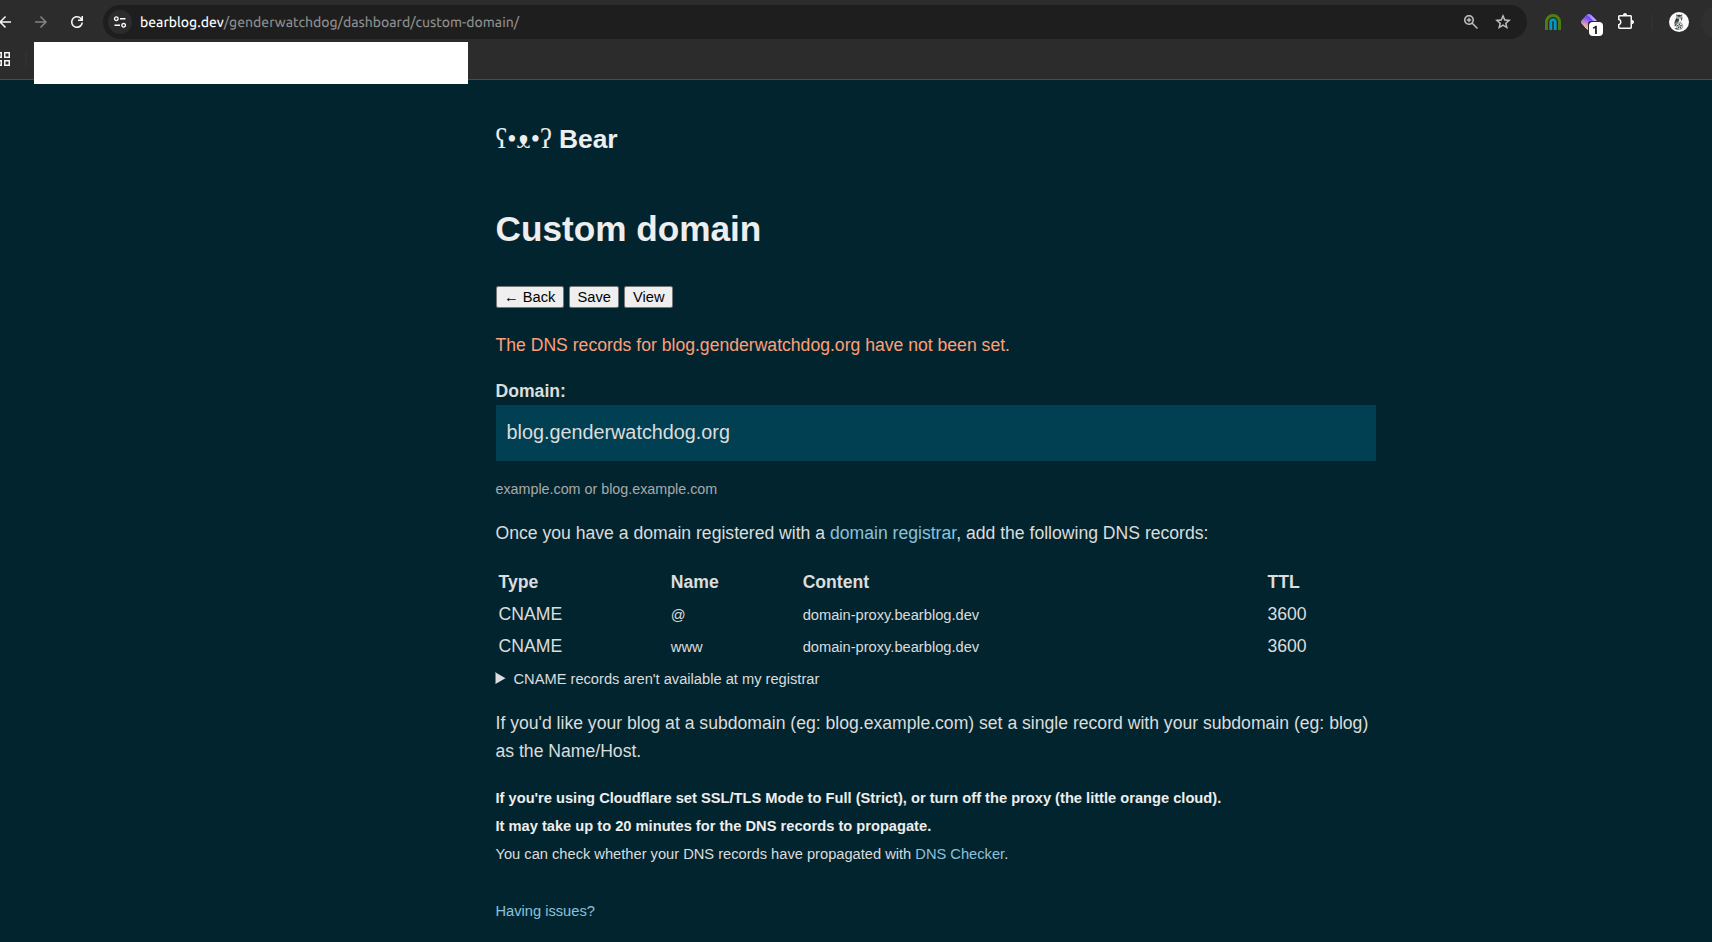
Task: Click the green arch-shaped extension icon
Action: (x=1552, y=21)
